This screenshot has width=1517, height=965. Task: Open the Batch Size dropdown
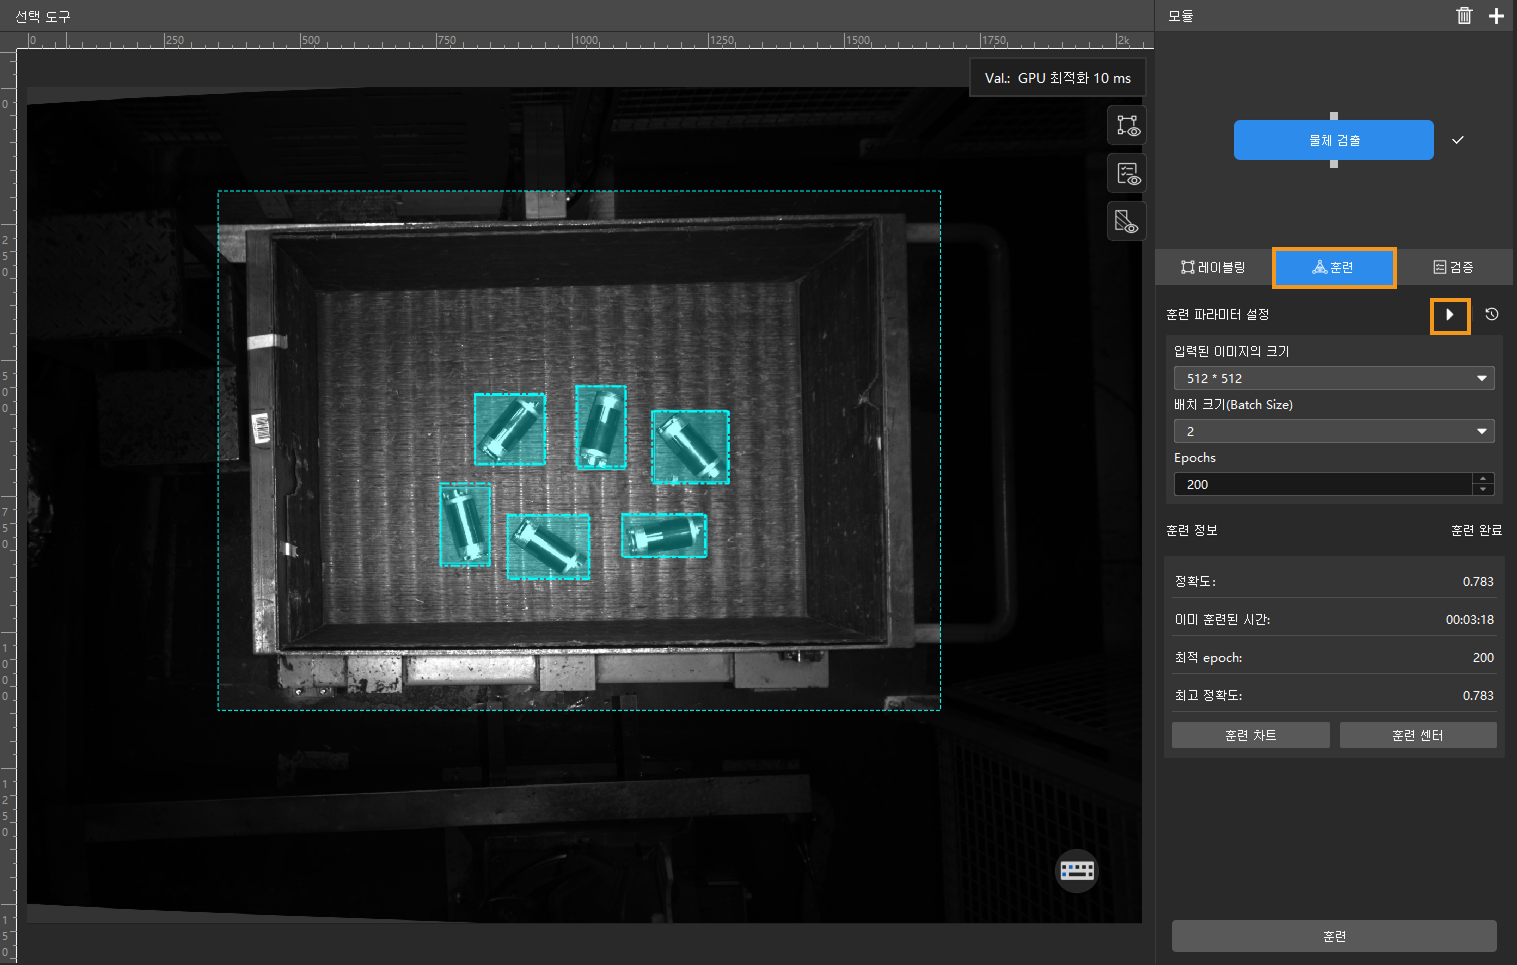1333,431
